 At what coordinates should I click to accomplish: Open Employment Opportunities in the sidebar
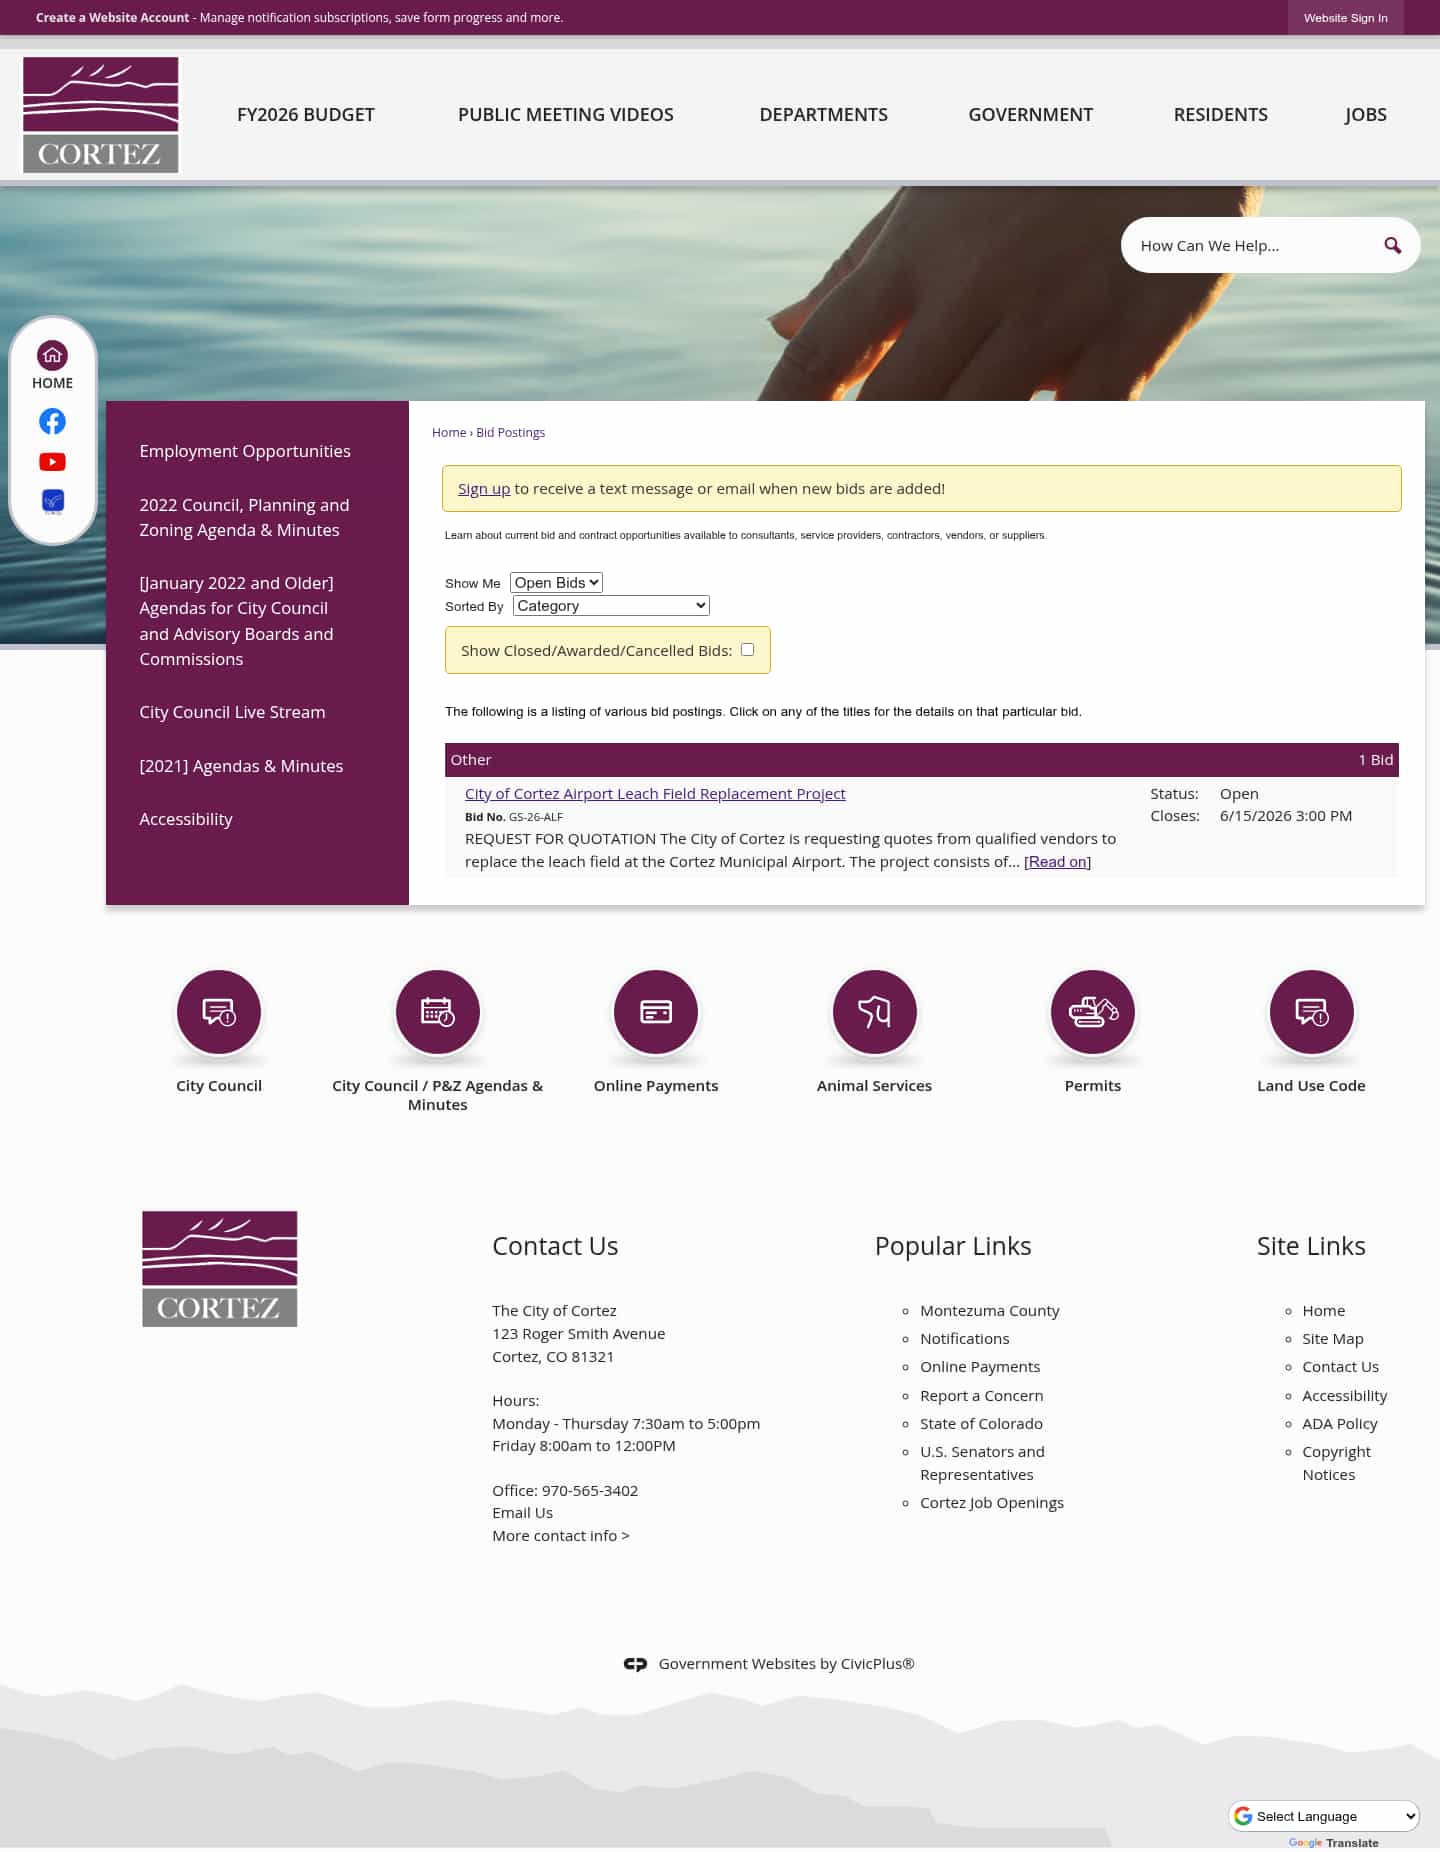245,451
